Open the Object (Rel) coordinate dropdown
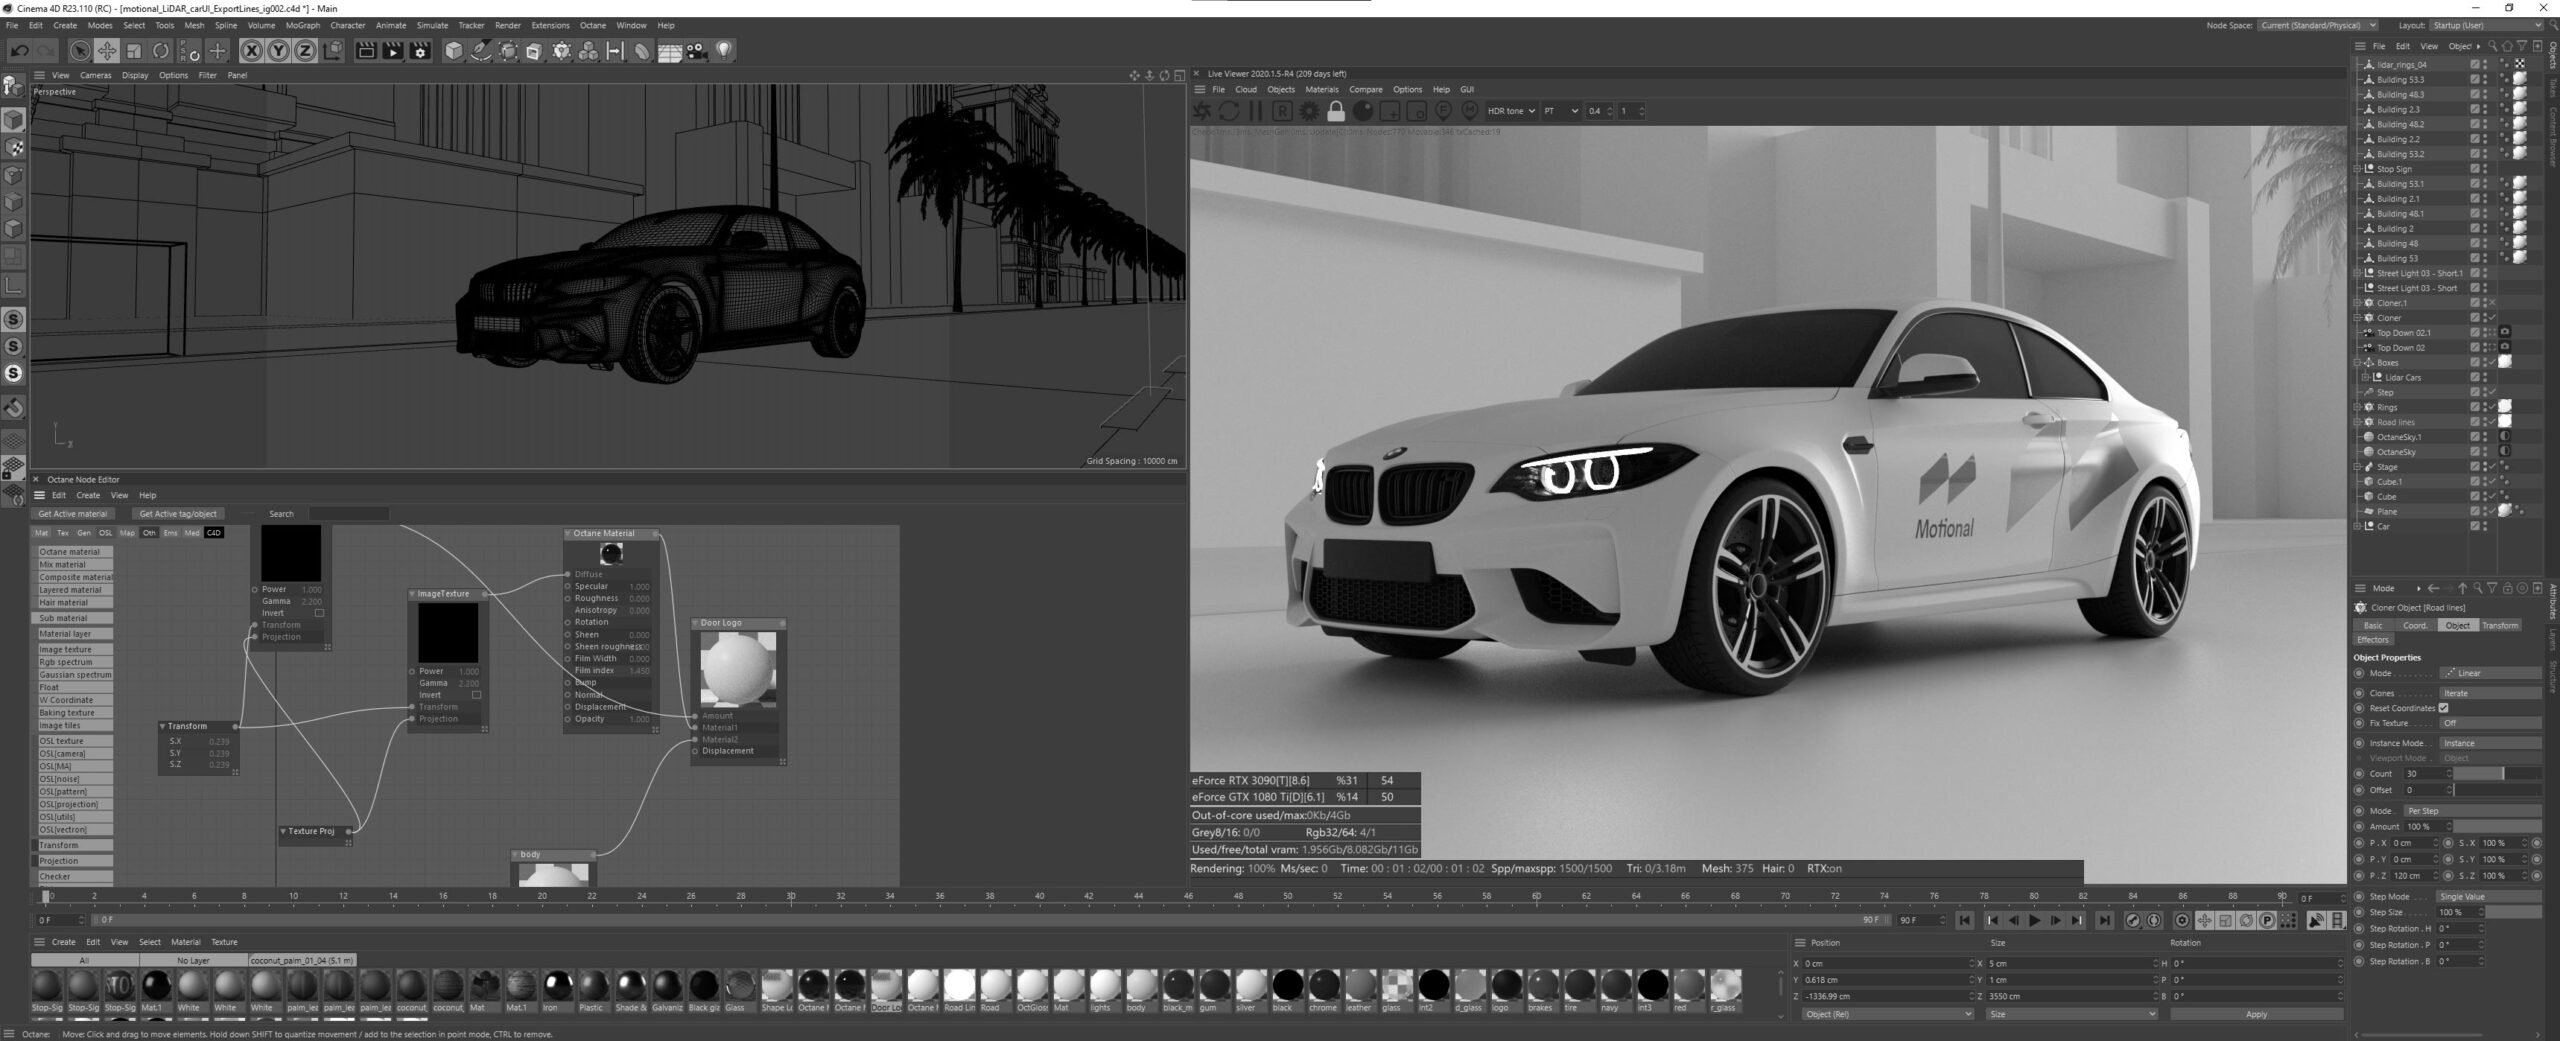Screen dimensions: 2560x1041 click(x=1887, y=1014)
